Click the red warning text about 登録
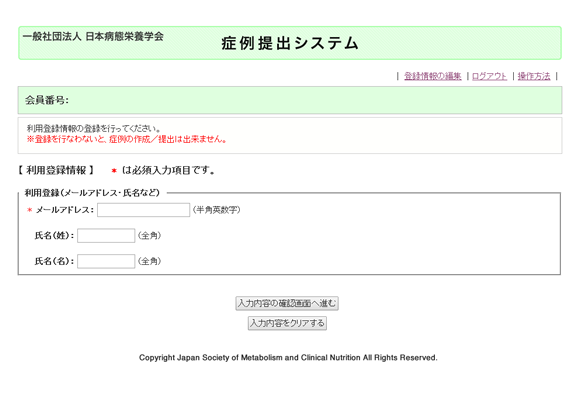The height and width of the screenshot is (400, 580). pos(127,139)
